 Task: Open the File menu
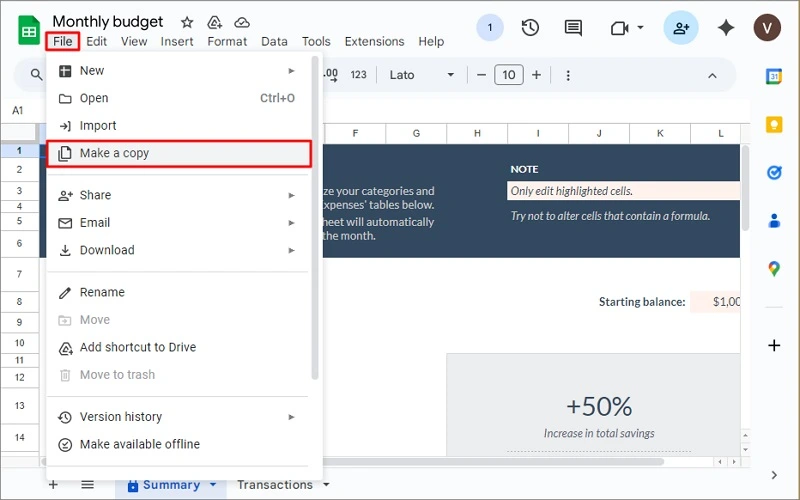coord(63,41)
